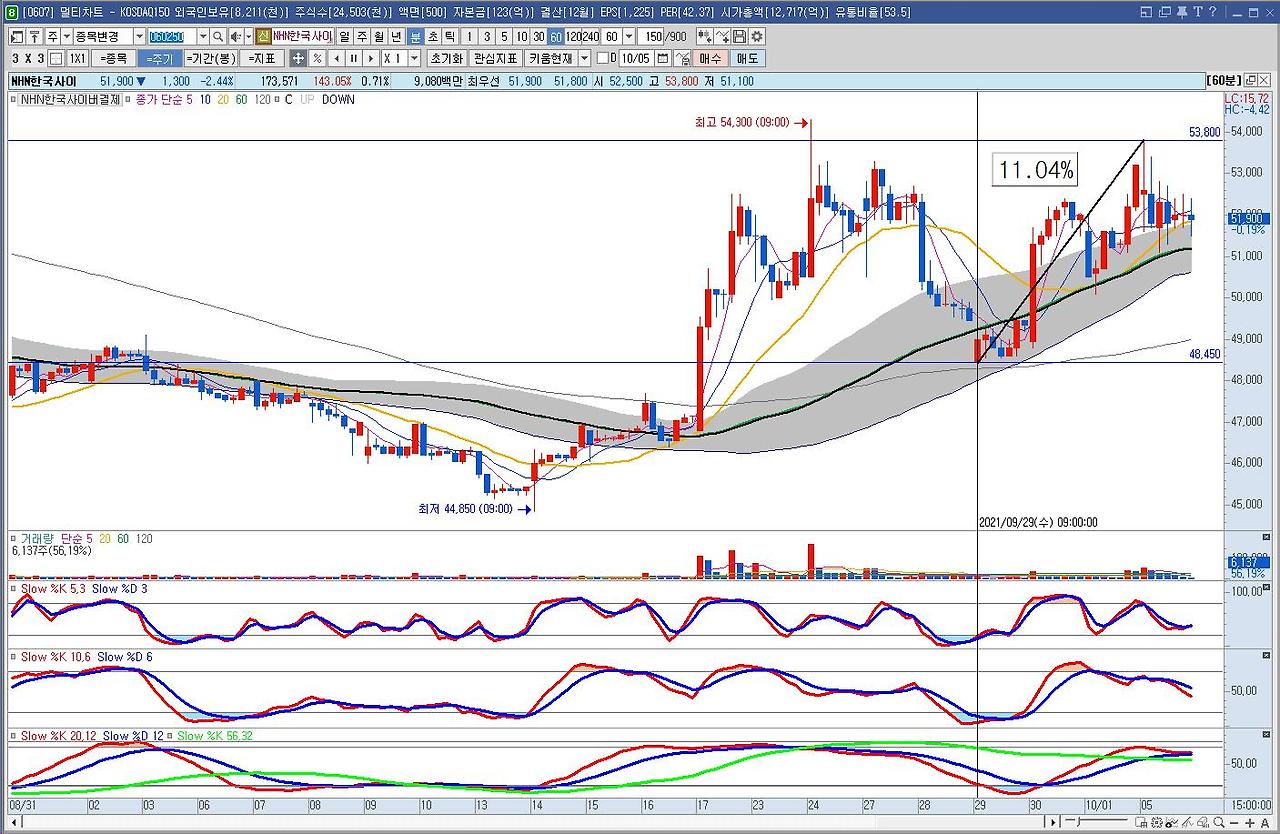
Task: Click the NHN한국사이버결제 chart legend label
Action: point(70,100)
